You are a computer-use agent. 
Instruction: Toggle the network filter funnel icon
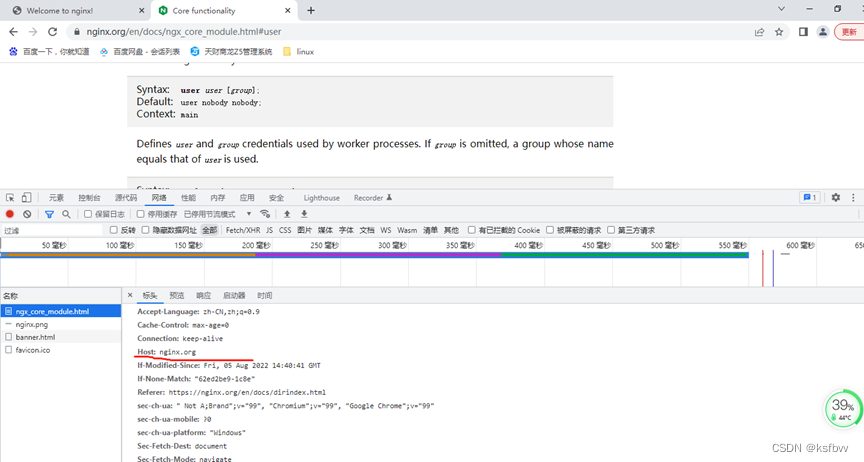click(x=49, y=214)
